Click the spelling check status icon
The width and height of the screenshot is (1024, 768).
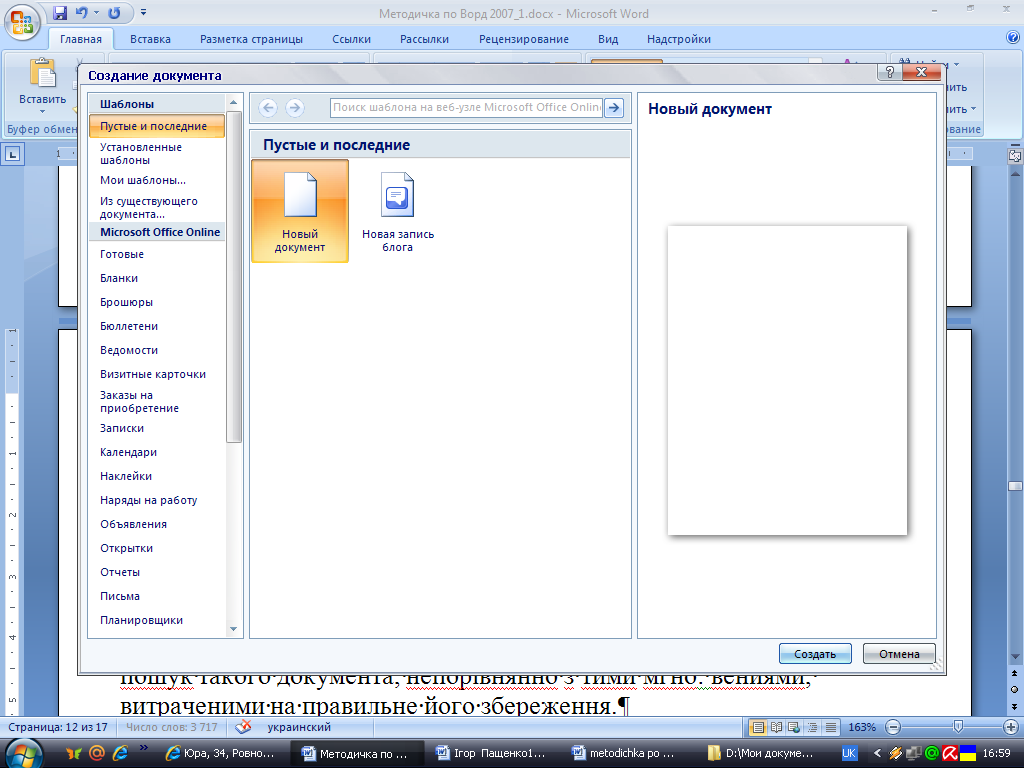pyautogui.click(x=243, y=727)
